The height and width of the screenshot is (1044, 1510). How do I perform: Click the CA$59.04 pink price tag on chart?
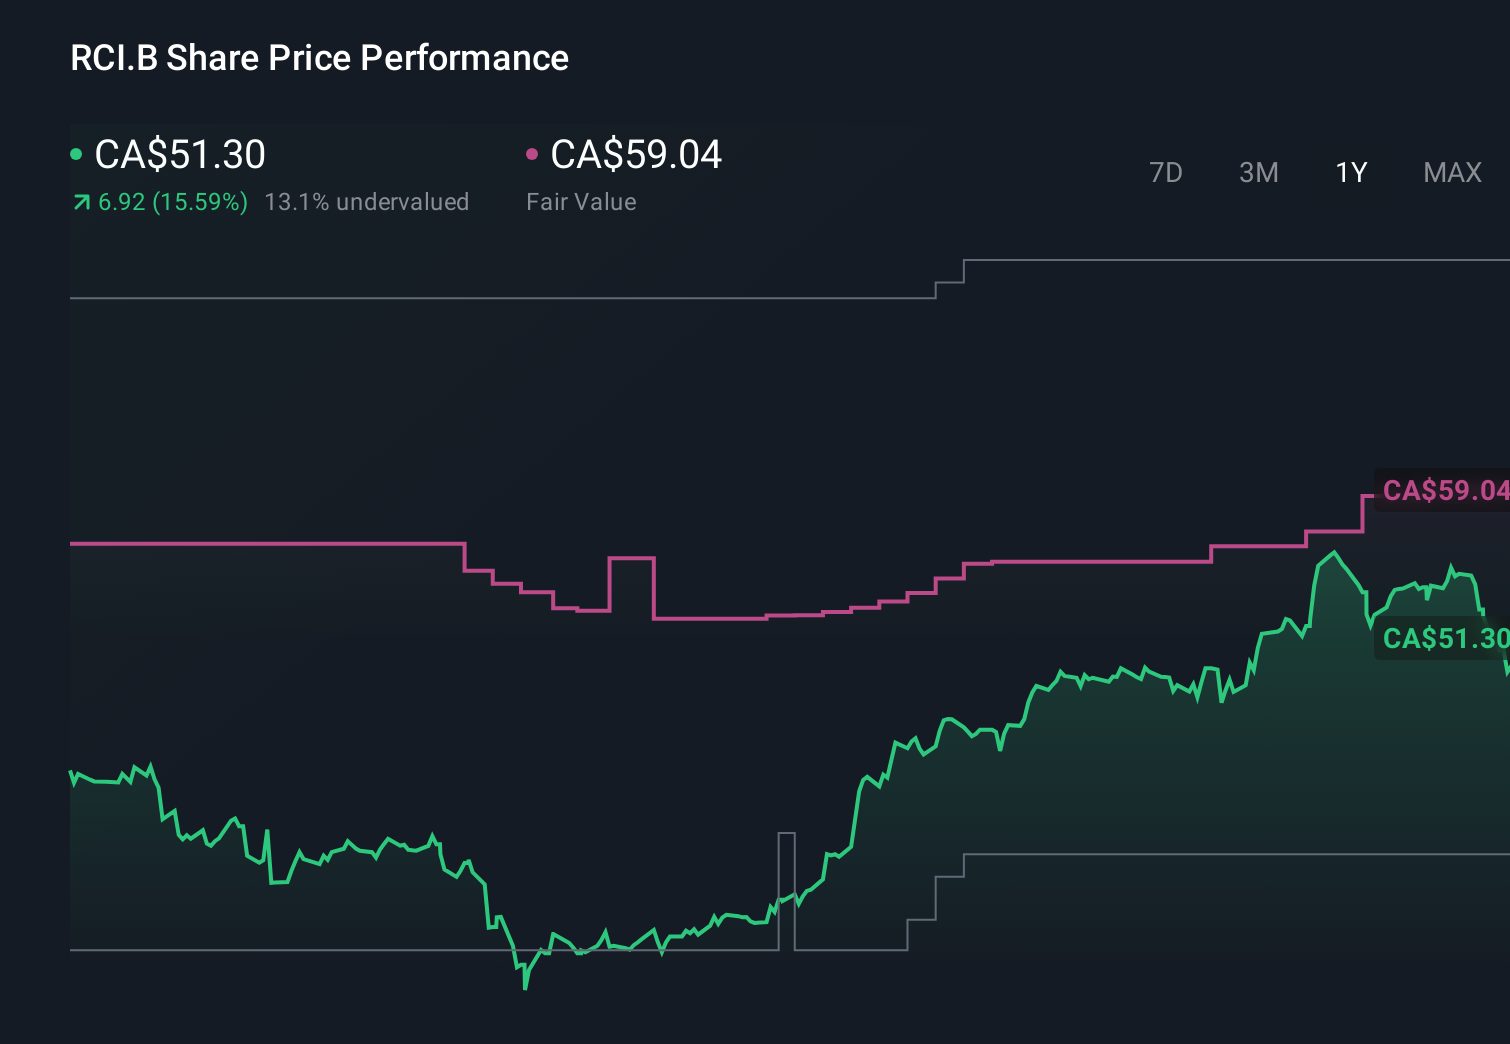click(x=1443, y=491)
